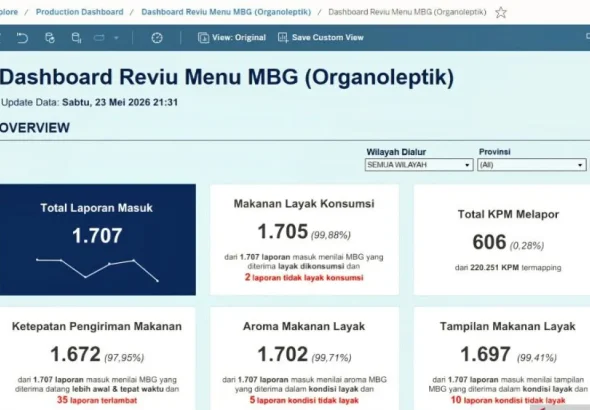The image size is (590, 410).
Task: Click the trend line chart in the Total Laporan Masuk card
Action: point(97,270)
